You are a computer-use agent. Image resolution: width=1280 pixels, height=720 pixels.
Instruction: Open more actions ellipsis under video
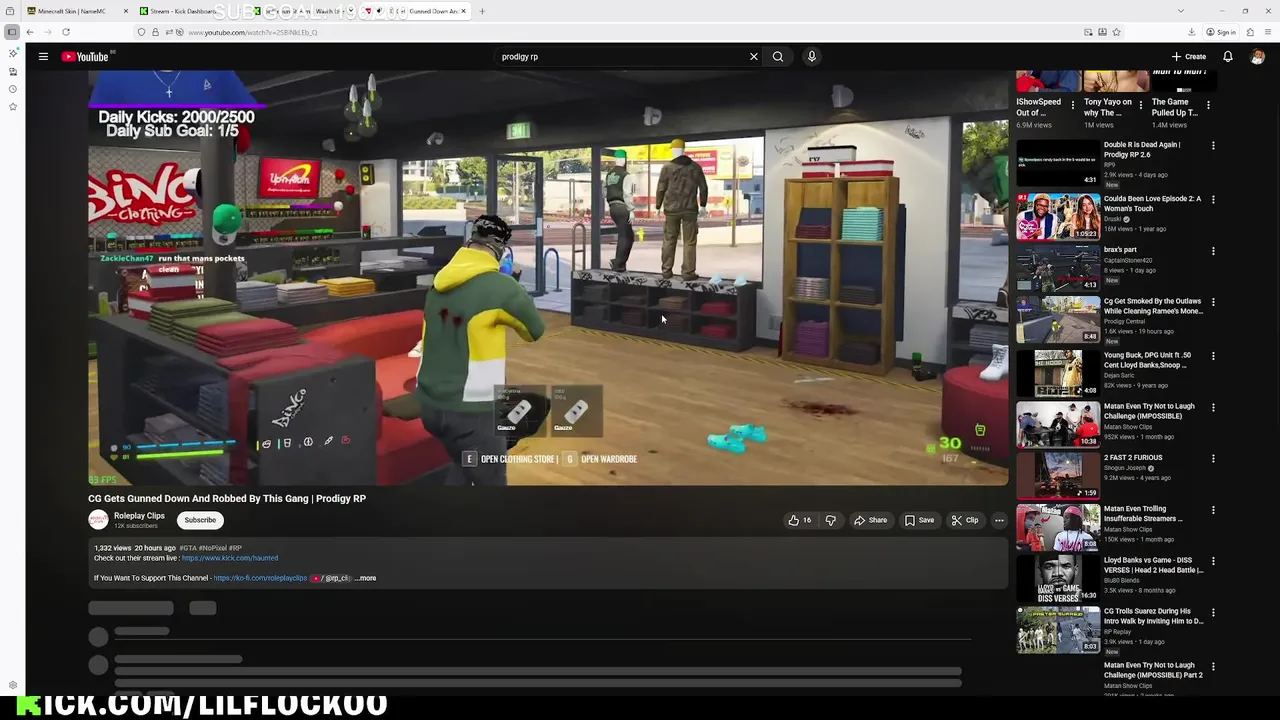coord(999,520)
